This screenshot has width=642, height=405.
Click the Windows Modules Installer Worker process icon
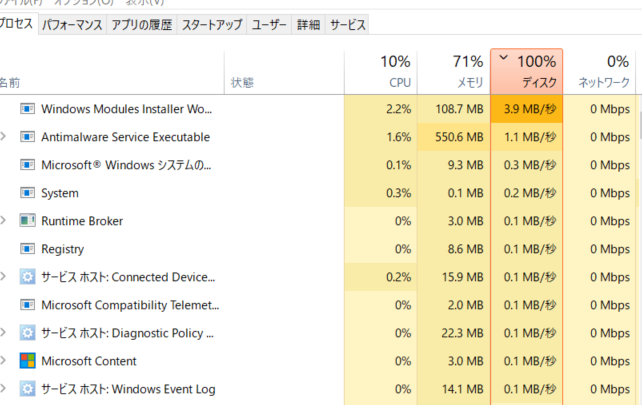tap(27, 109)
